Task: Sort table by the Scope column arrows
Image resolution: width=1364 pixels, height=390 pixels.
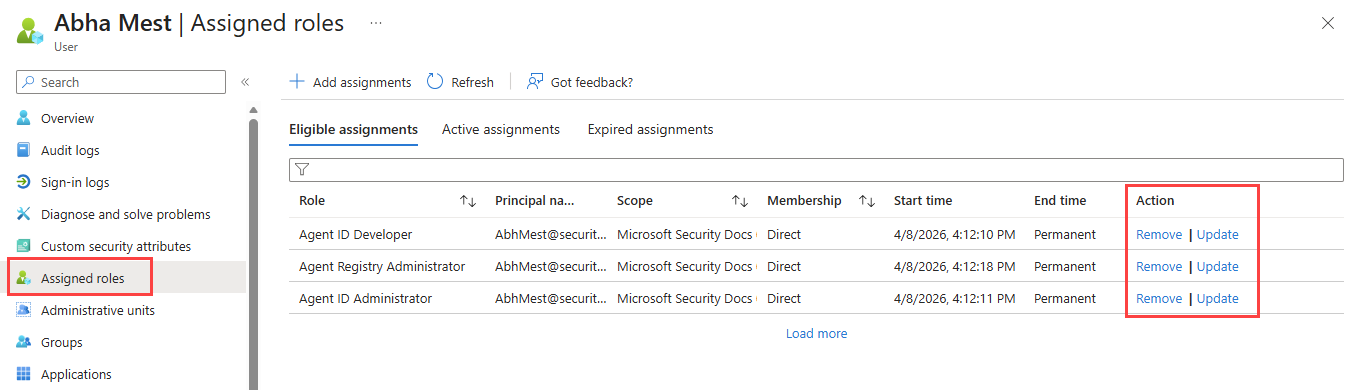Action: [740, 201]
